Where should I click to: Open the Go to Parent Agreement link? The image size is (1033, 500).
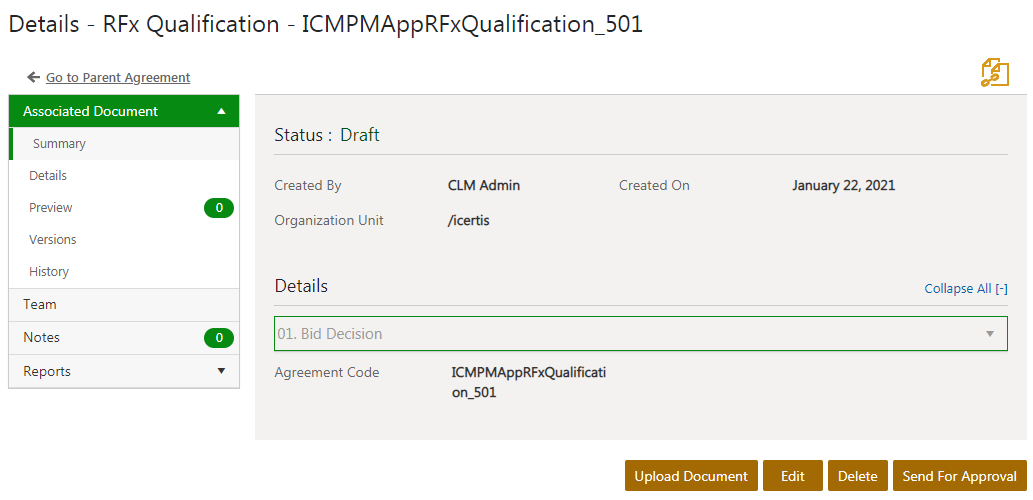click(118, 77)
